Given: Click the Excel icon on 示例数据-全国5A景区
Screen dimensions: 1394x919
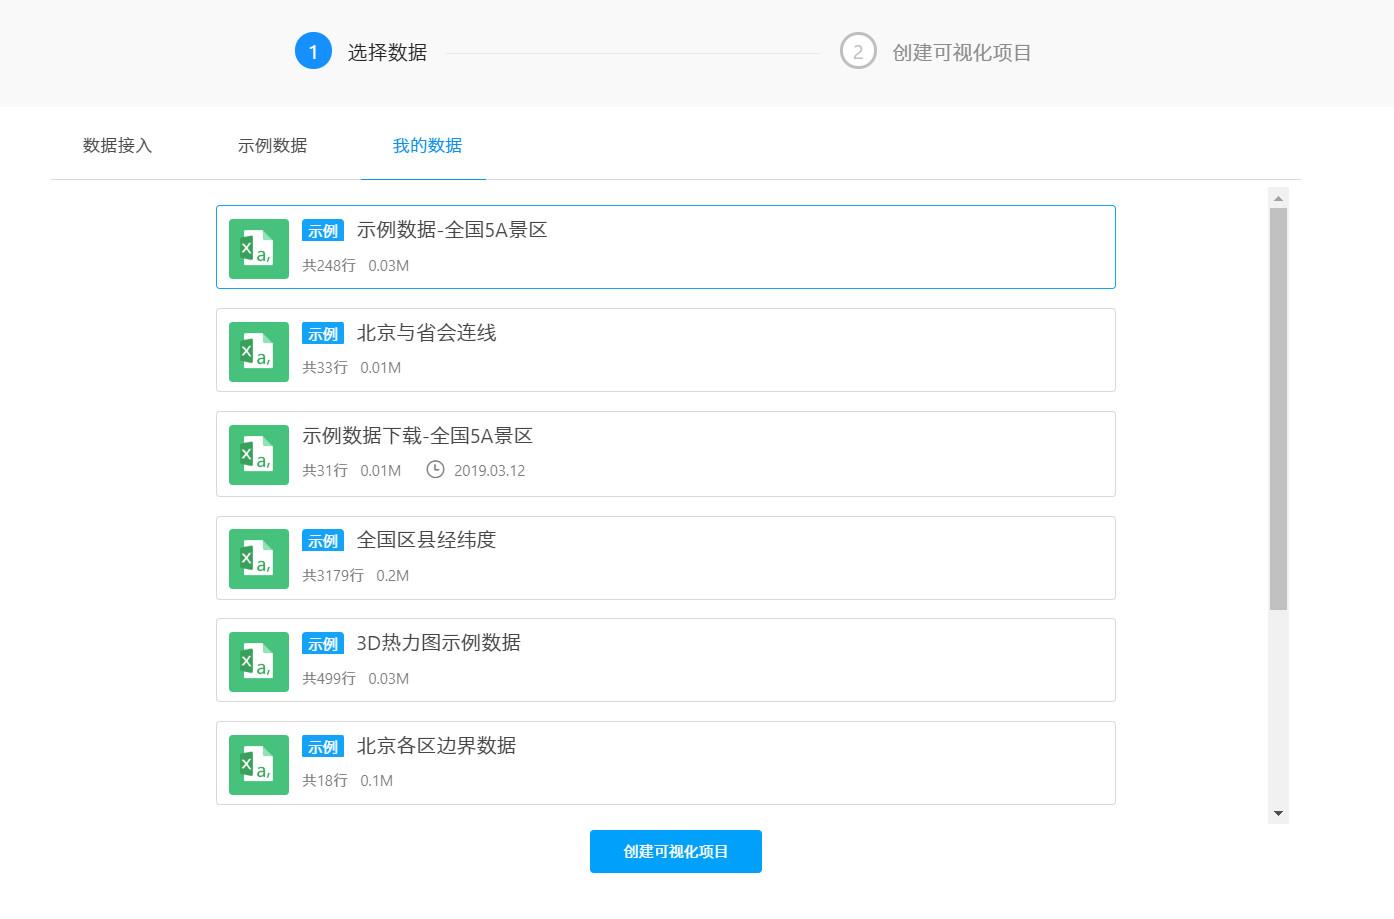Looking at the screenshot, I should [258, 248].
